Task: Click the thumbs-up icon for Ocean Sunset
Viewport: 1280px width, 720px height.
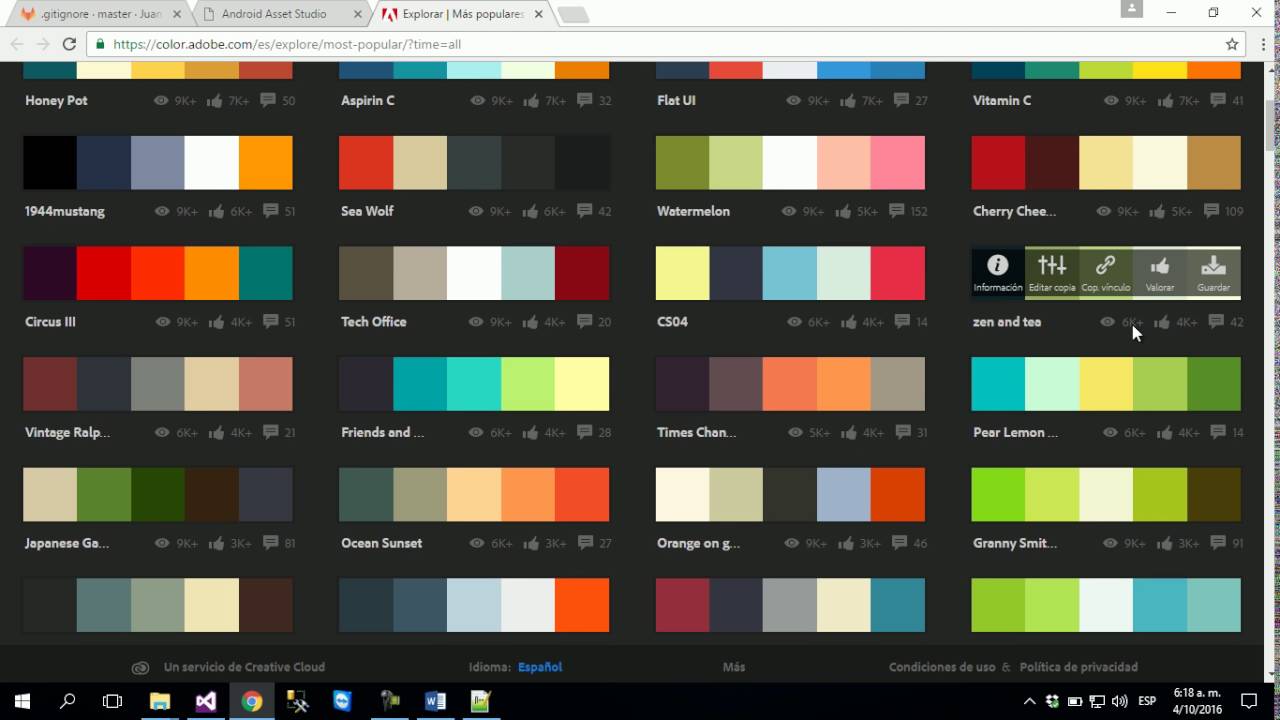Action: [531, 543]
